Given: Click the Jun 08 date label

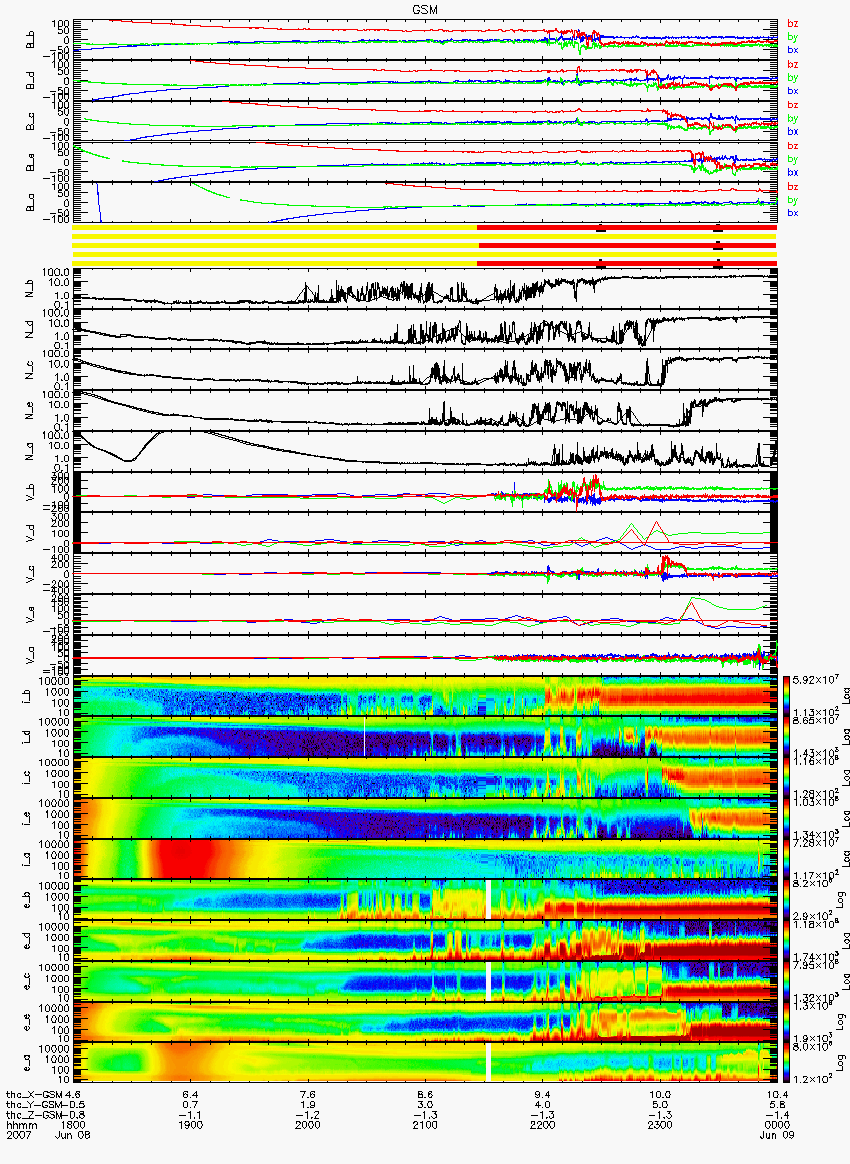Looking at the screenshot, I should [x=73, y=1135].
